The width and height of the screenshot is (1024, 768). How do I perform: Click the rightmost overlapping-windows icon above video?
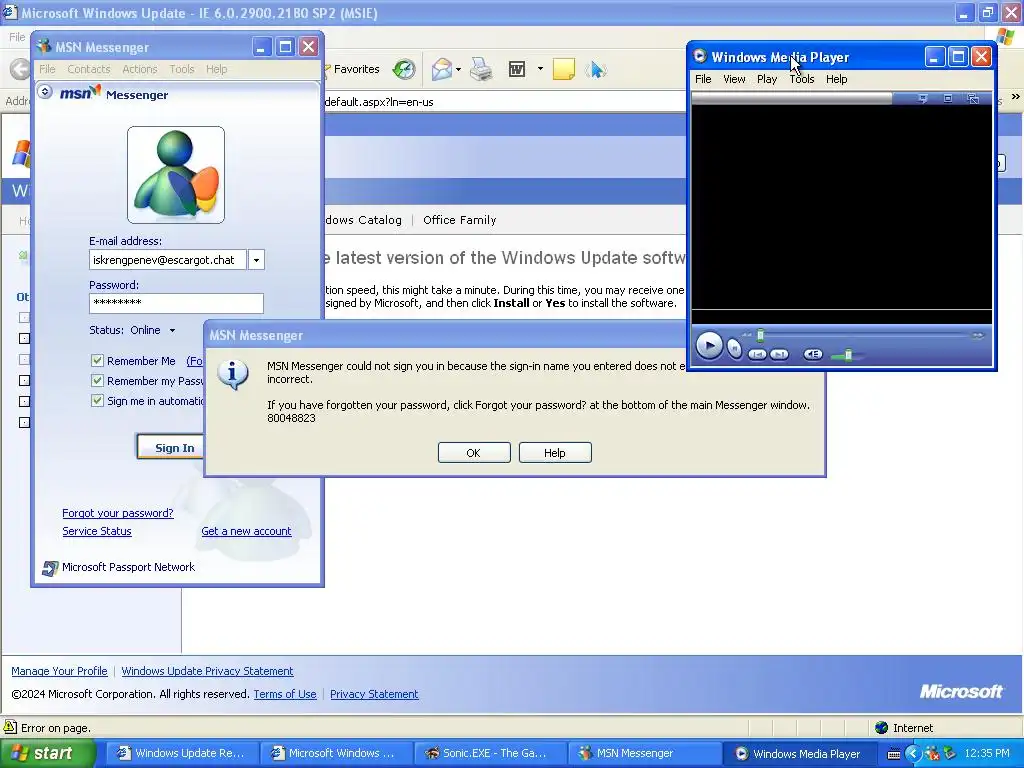tap(972, 99)
